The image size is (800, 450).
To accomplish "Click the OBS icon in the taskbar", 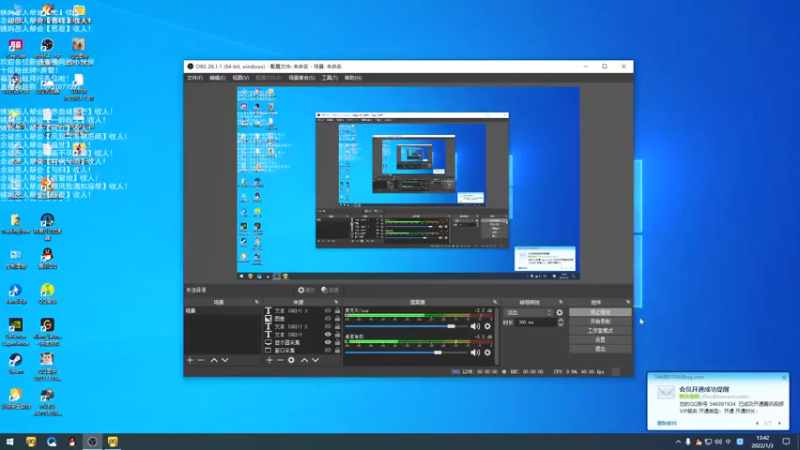I will pyautogui.click(x=92, y=441).
